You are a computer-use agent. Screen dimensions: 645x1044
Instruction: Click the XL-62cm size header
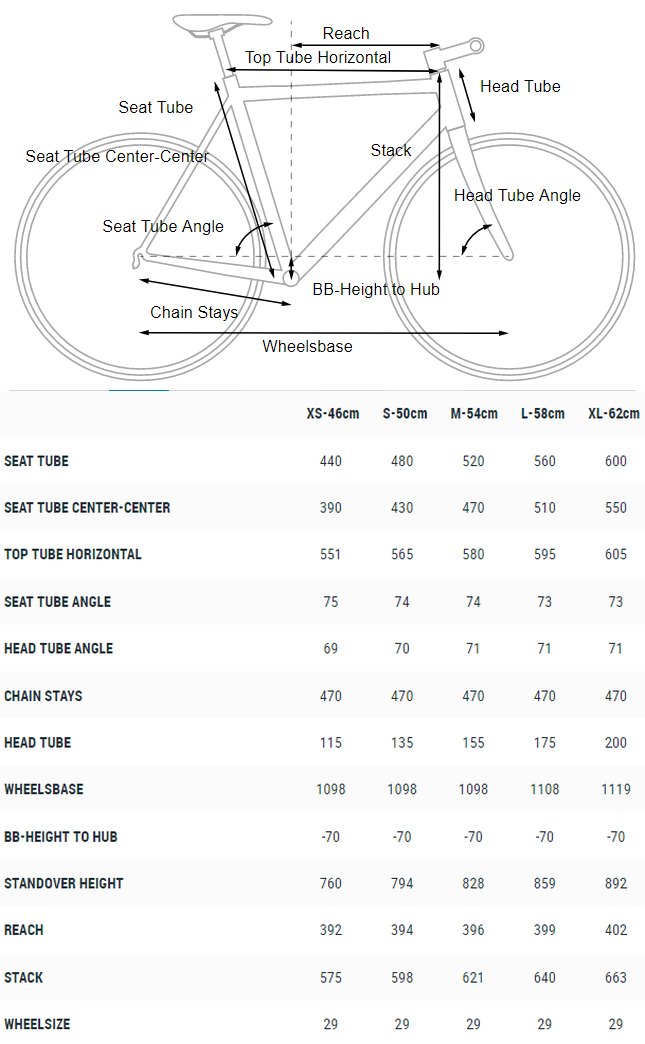coord(614,413)
